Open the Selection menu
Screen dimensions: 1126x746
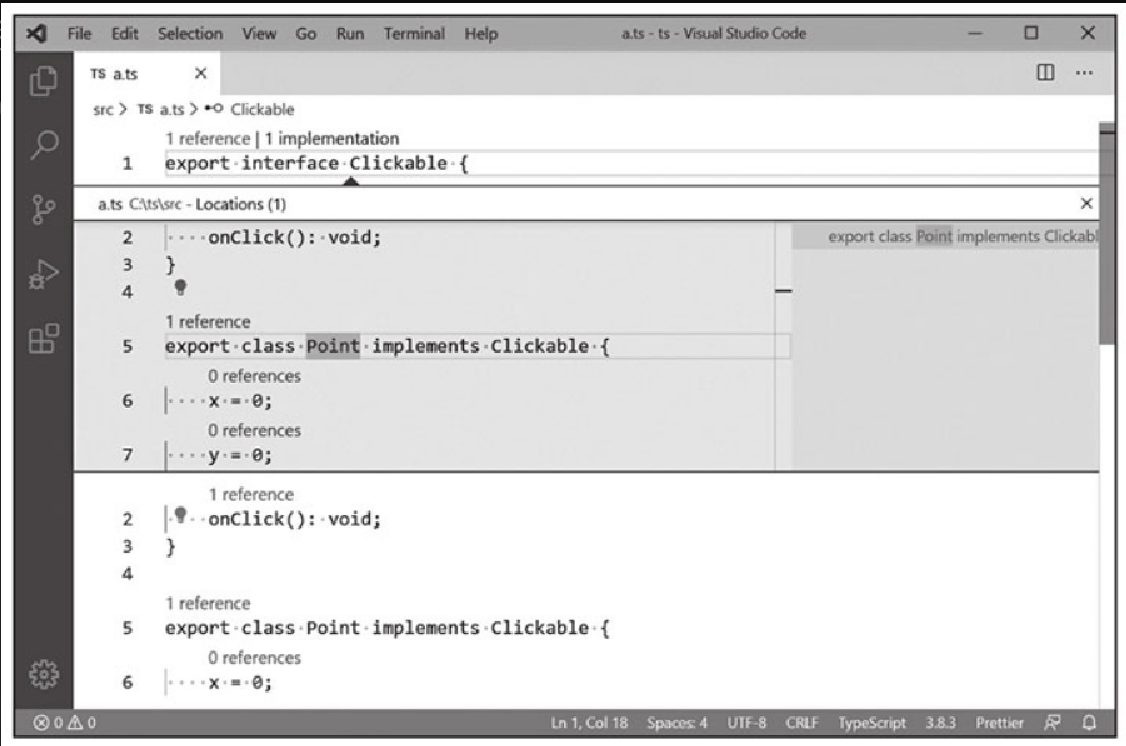point(190,34)
